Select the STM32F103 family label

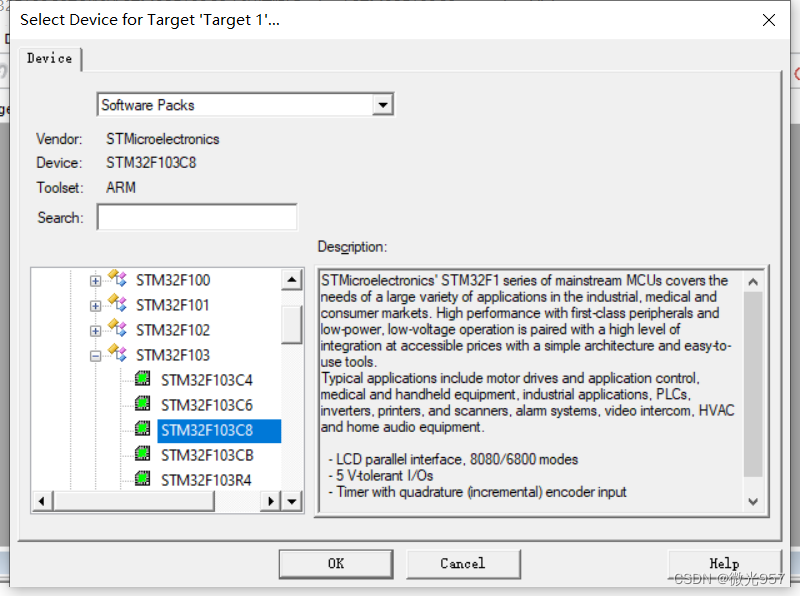pyautogui.click(x=173, y=355)
